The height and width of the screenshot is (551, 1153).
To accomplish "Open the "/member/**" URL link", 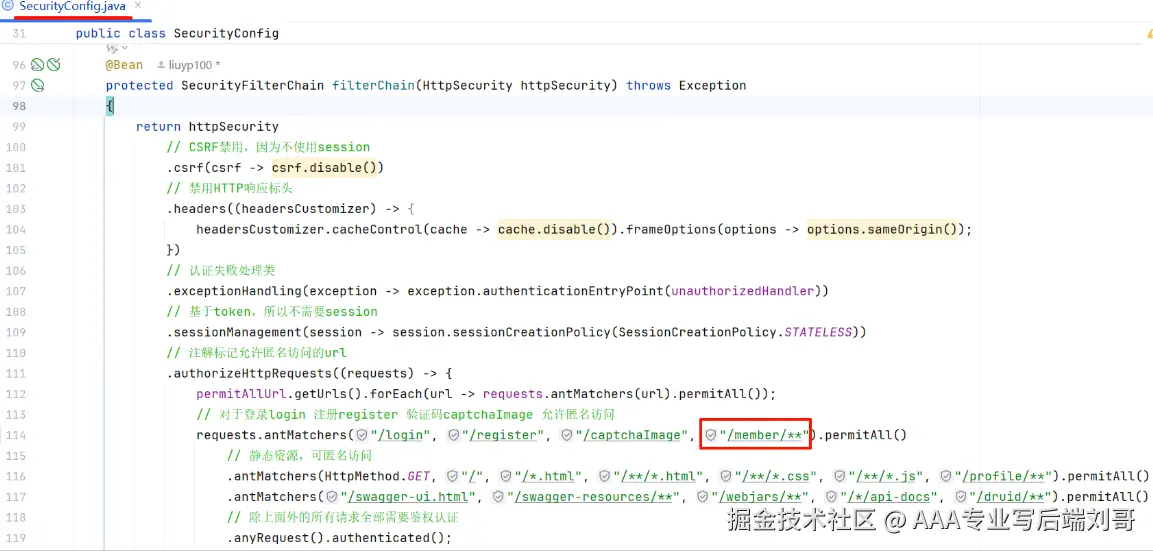I will [x=764, y=435].
